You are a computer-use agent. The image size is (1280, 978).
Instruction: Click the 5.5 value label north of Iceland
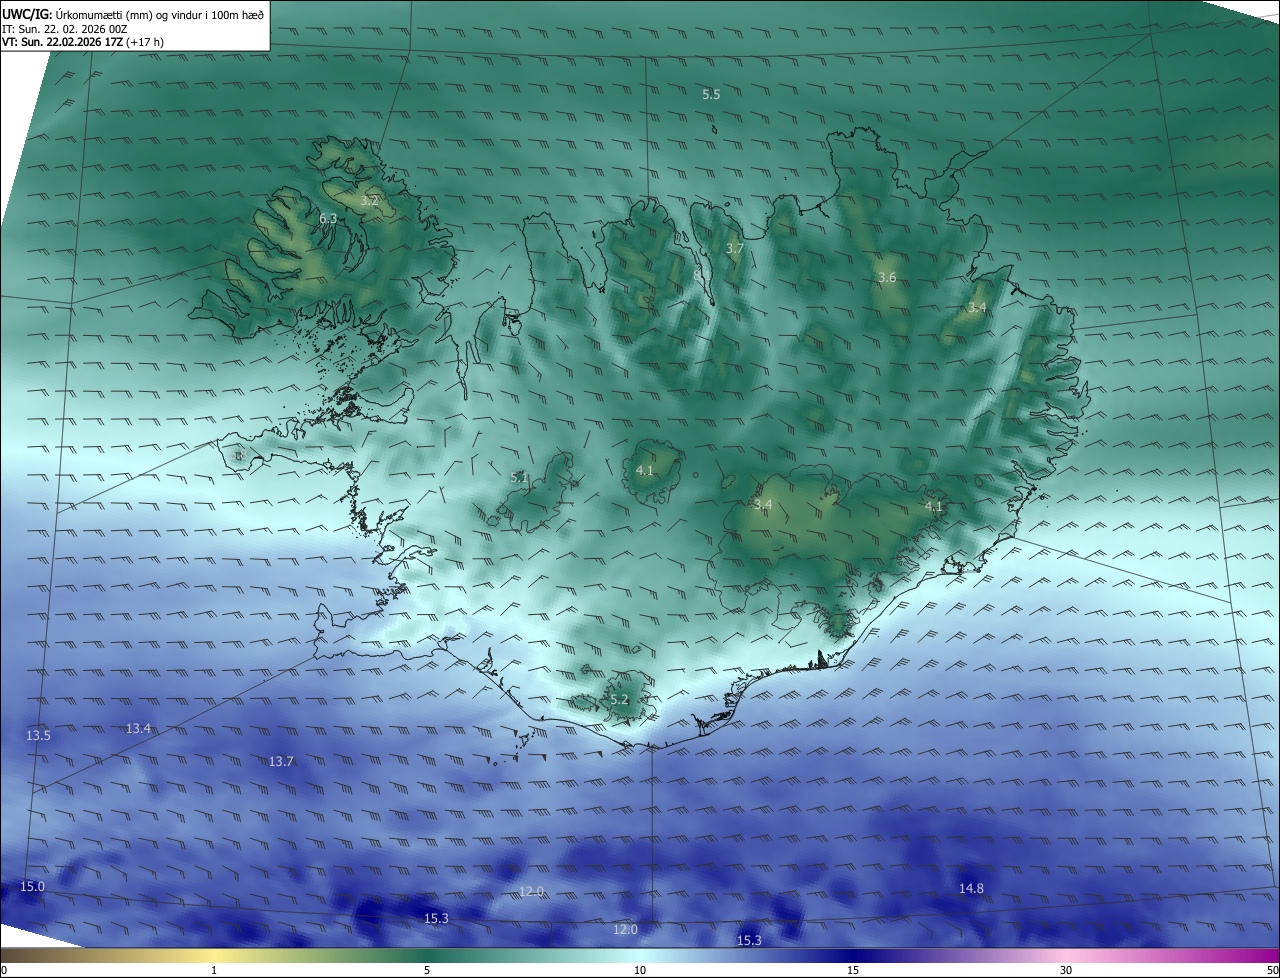711,94
